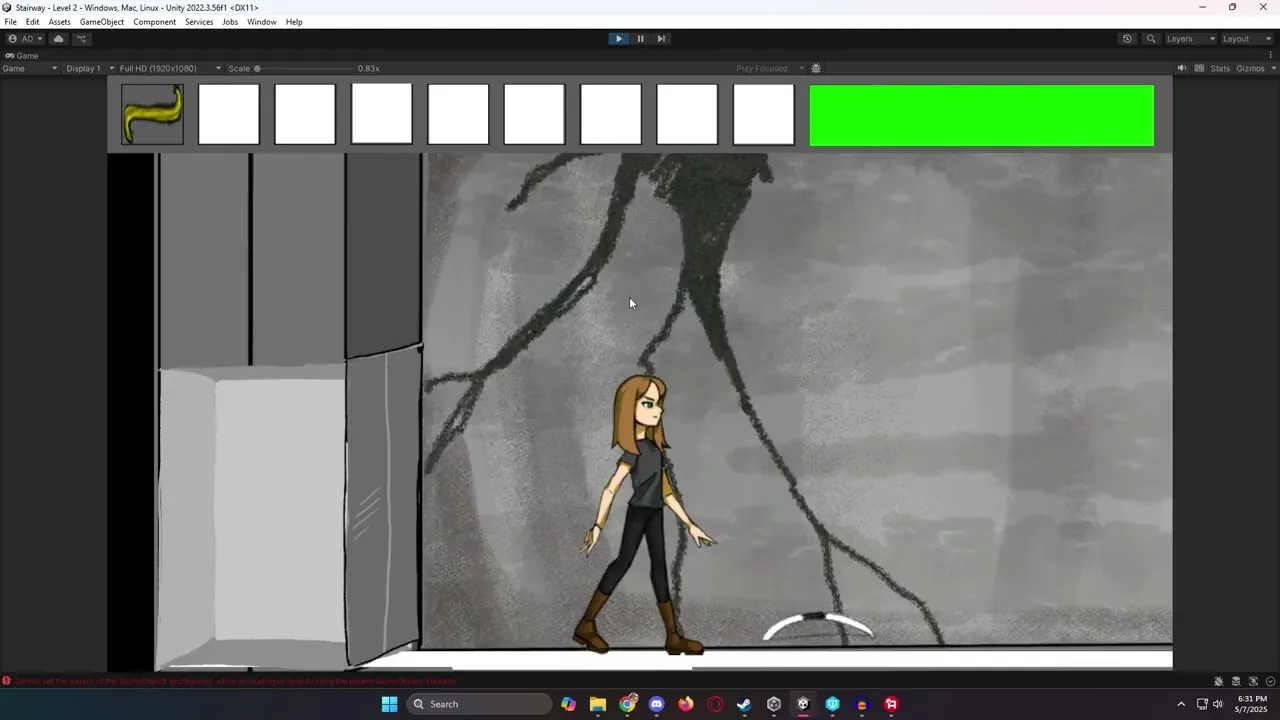This screenshot has width=1280, height=720.
Task: Open Google Chrome from the taskbar
Action: click(x=627, y=704)
